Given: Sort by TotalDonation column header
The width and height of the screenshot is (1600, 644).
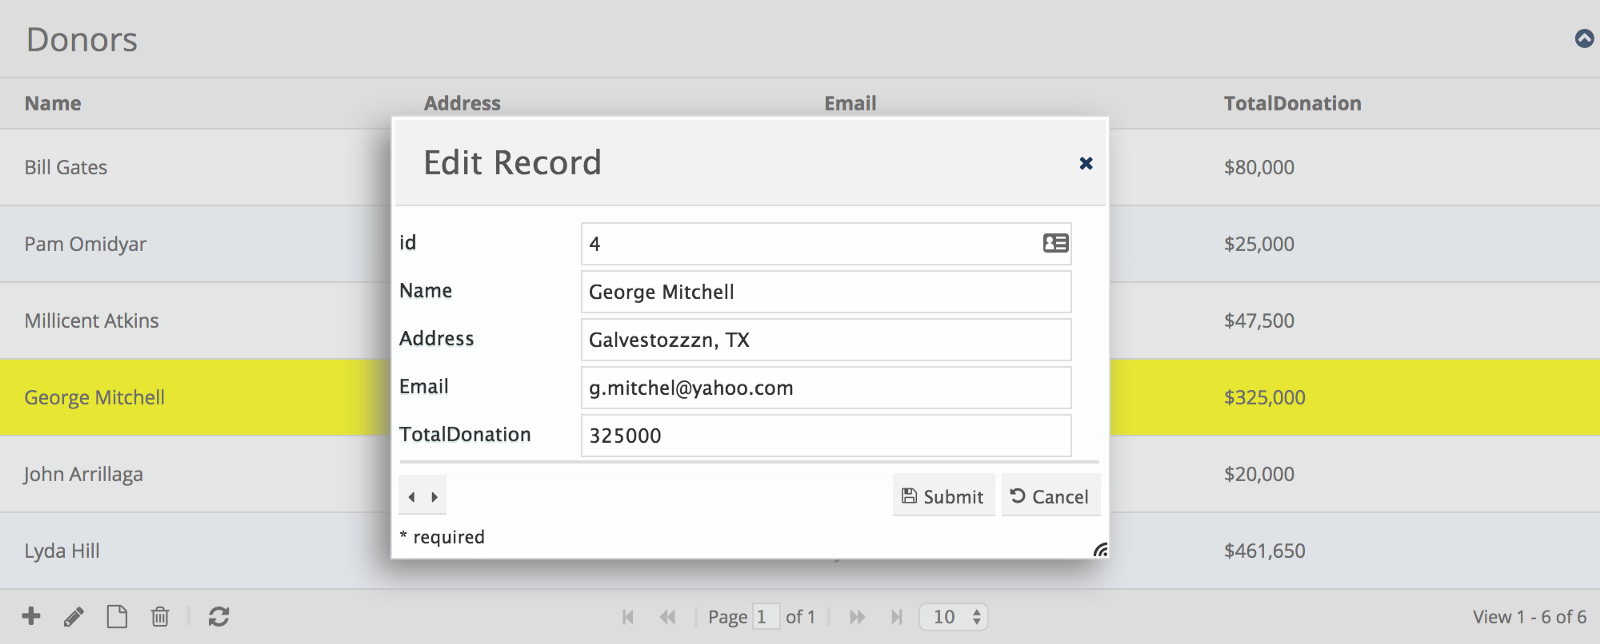Looking at the screenshot, I should point(1292,103).
